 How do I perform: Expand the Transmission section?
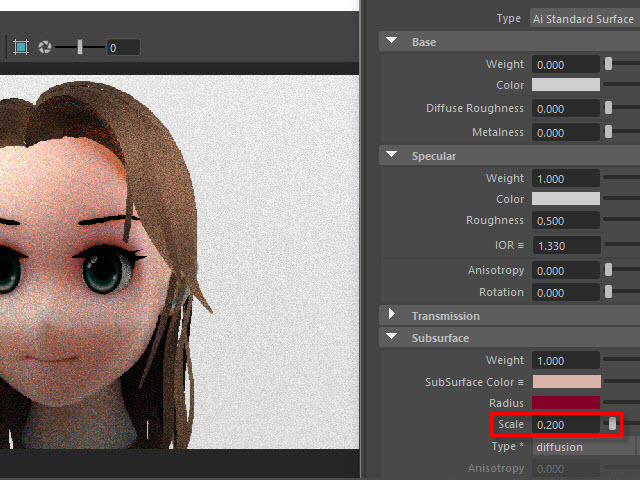tap(391, 316)
